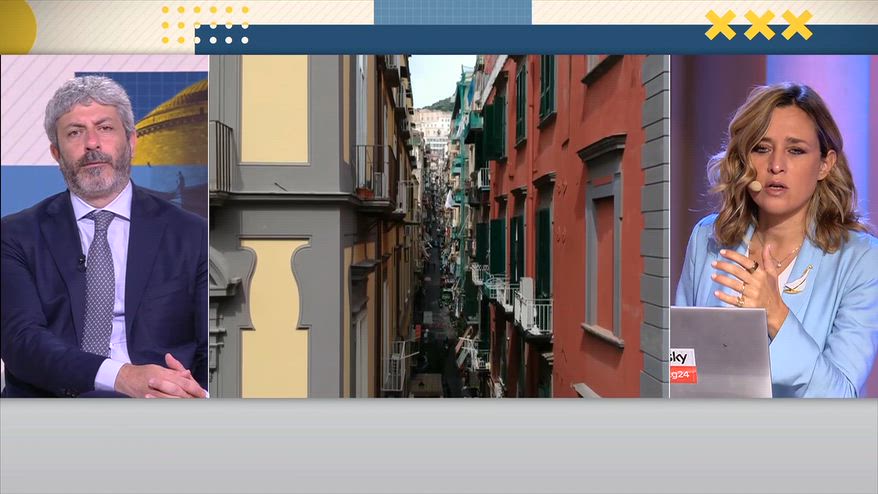
Task: Click the presenter's headset microphone
Action: (755, 185)
